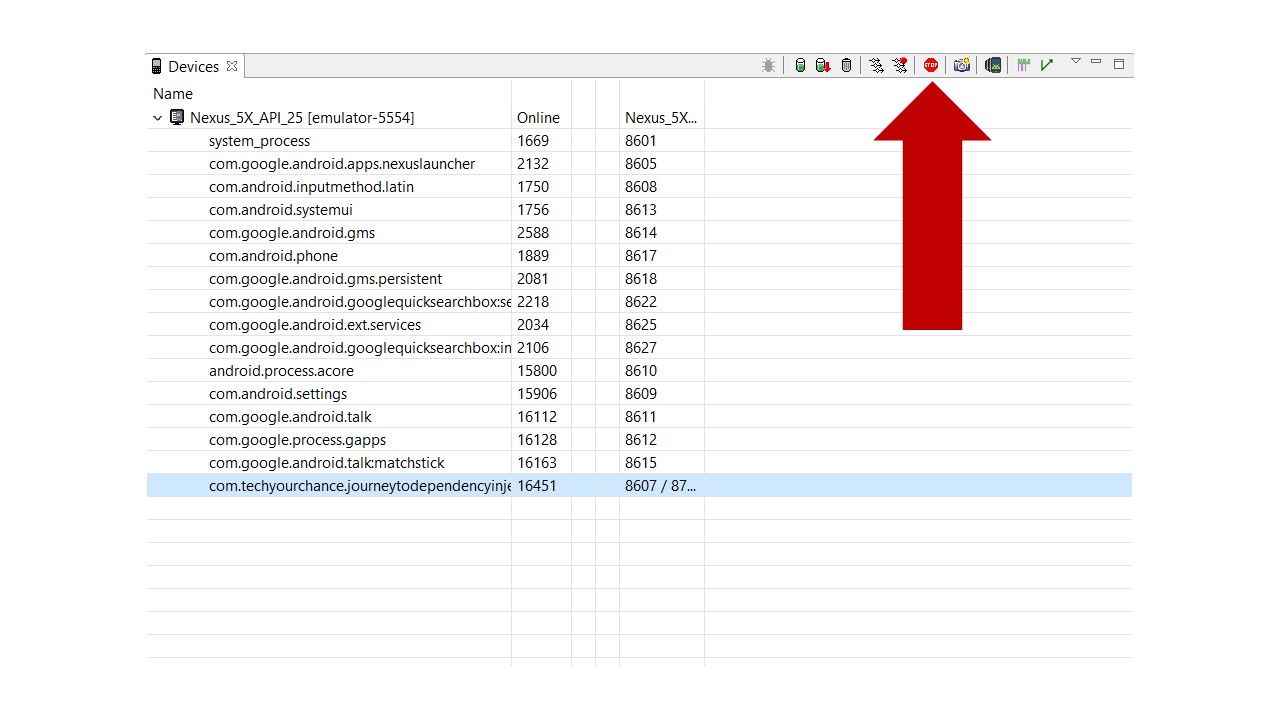The height and width of the screenshot is (720, 1280).
Task: Click debug port value 8605
Action: tap(641, 164)
